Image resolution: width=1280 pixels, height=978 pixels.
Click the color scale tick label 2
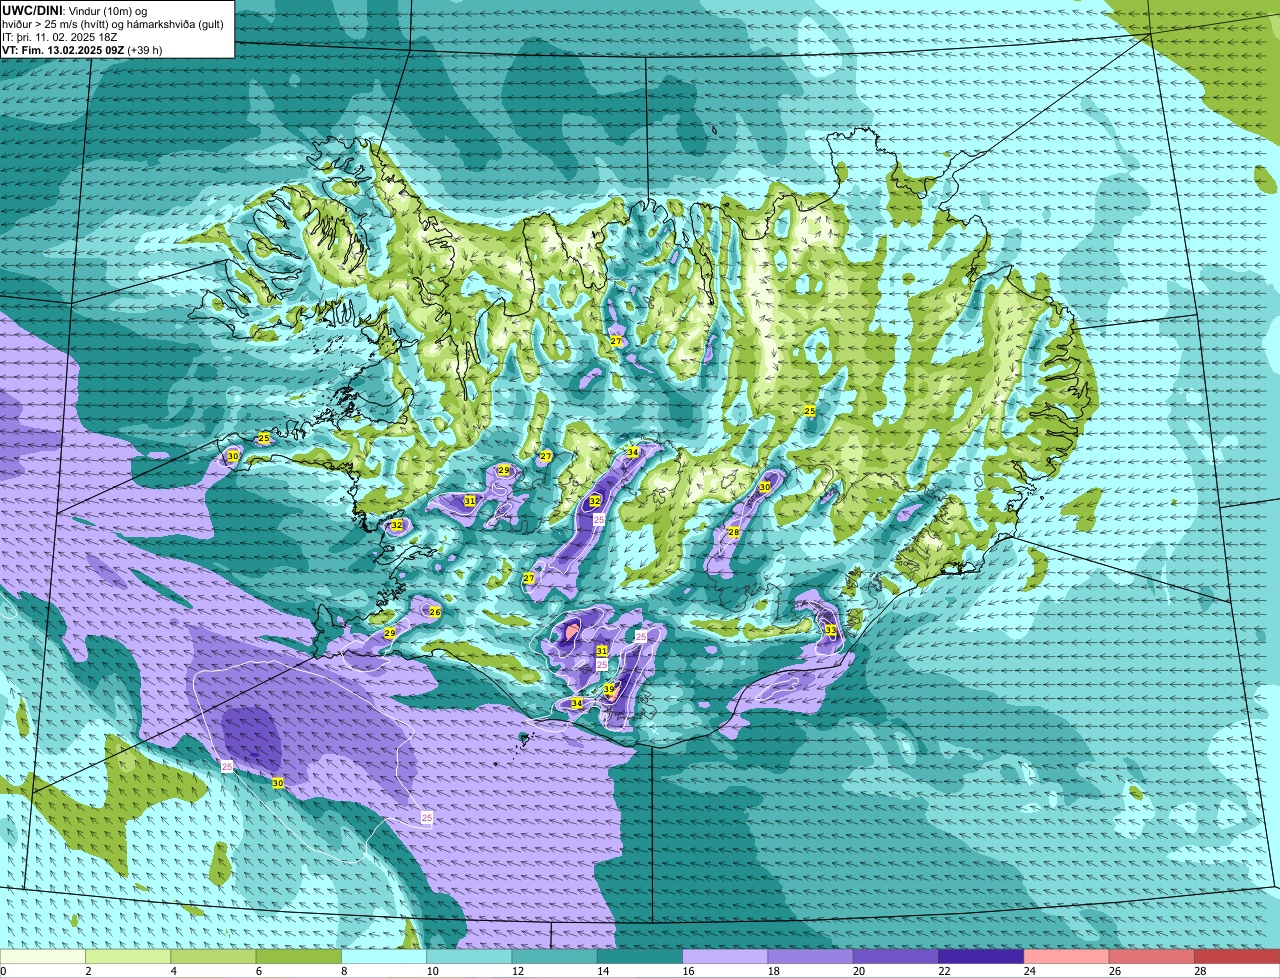pos(88,971)
